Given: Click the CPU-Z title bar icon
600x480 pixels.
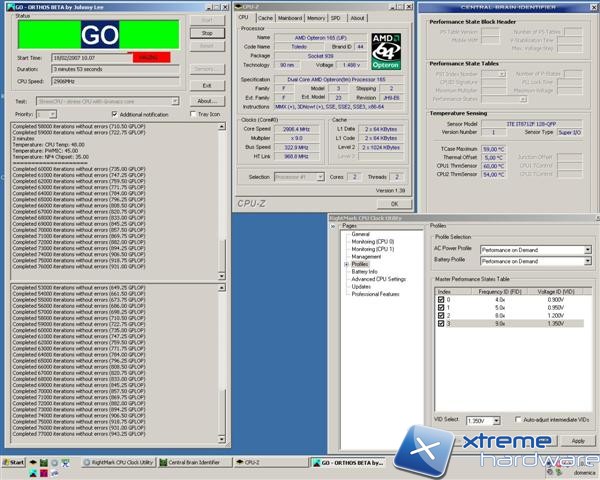Looking at the screenshot, I should (x=240, y=5).
